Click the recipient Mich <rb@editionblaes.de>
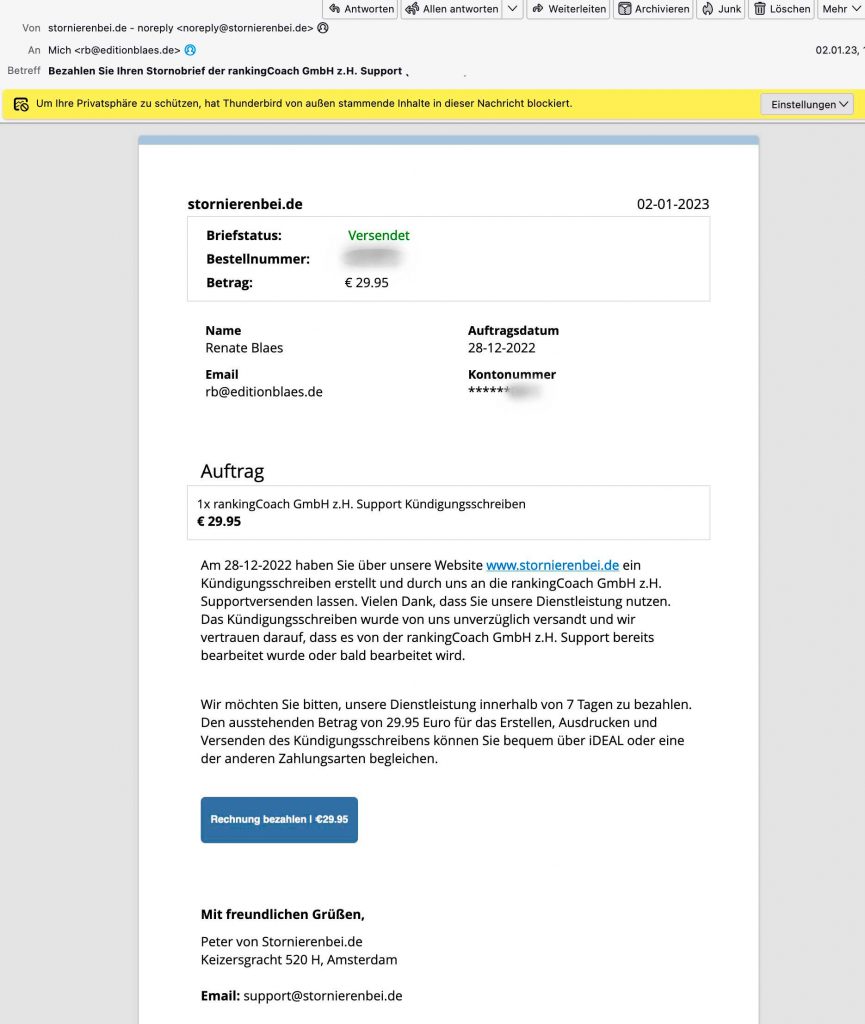This screenshot has height=1024, width=865. tap(114, 50)
